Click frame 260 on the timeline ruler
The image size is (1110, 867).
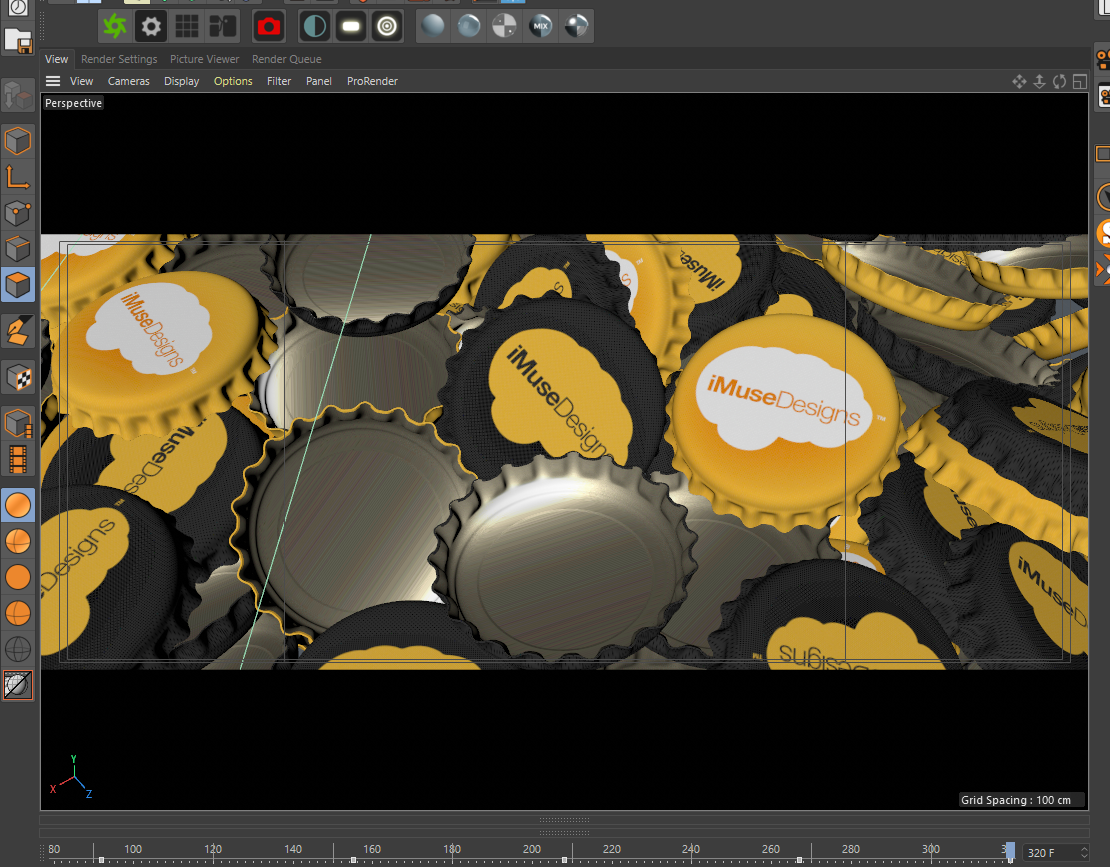tap(771, 849)
